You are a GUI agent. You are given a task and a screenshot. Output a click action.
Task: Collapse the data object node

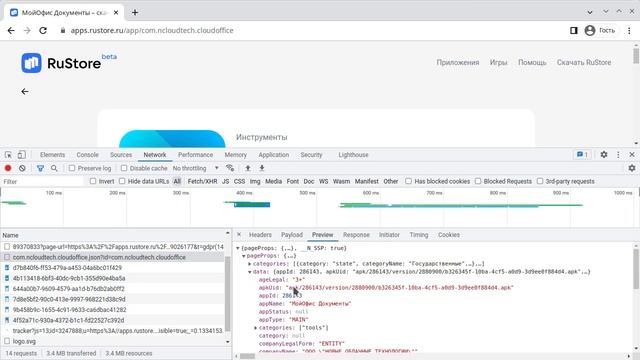coord(250,272)
